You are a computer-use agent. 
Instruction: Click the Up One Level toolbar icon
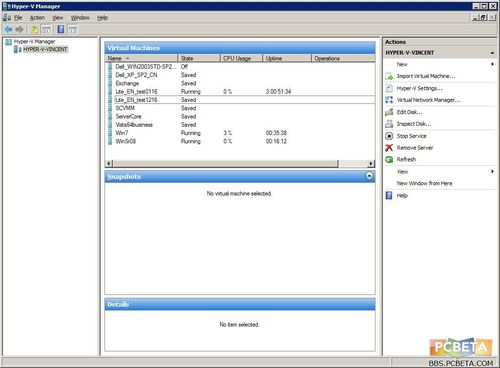pyautogui.click(x=35, y=29)
